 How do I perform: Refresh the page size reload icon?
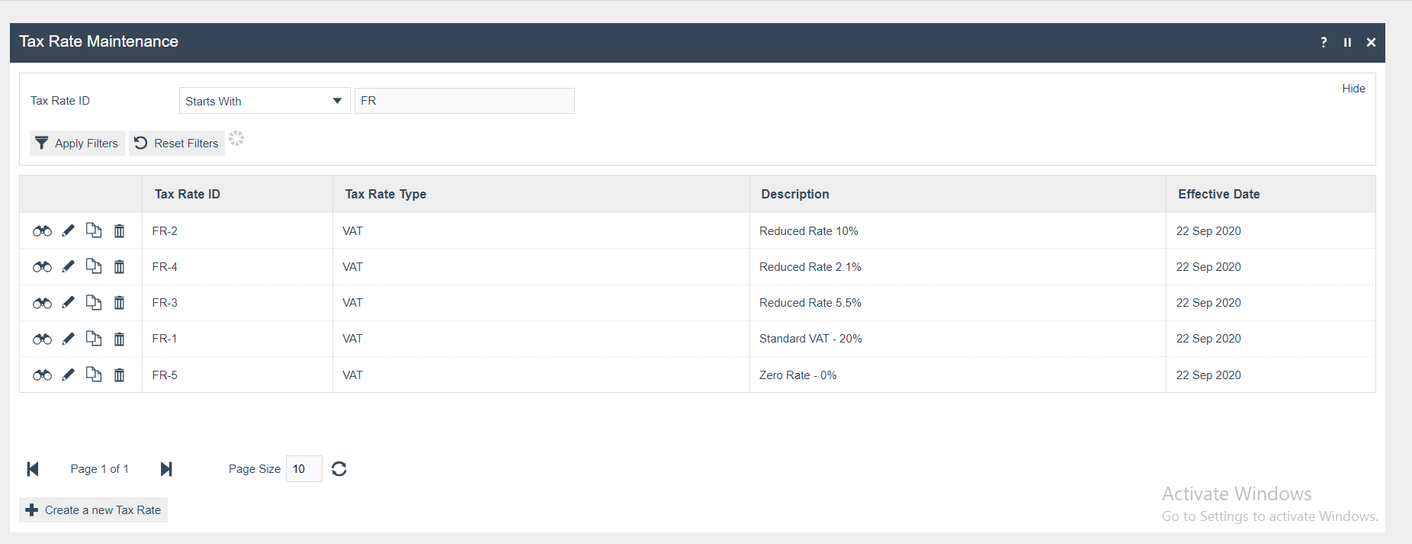(339, 469)
